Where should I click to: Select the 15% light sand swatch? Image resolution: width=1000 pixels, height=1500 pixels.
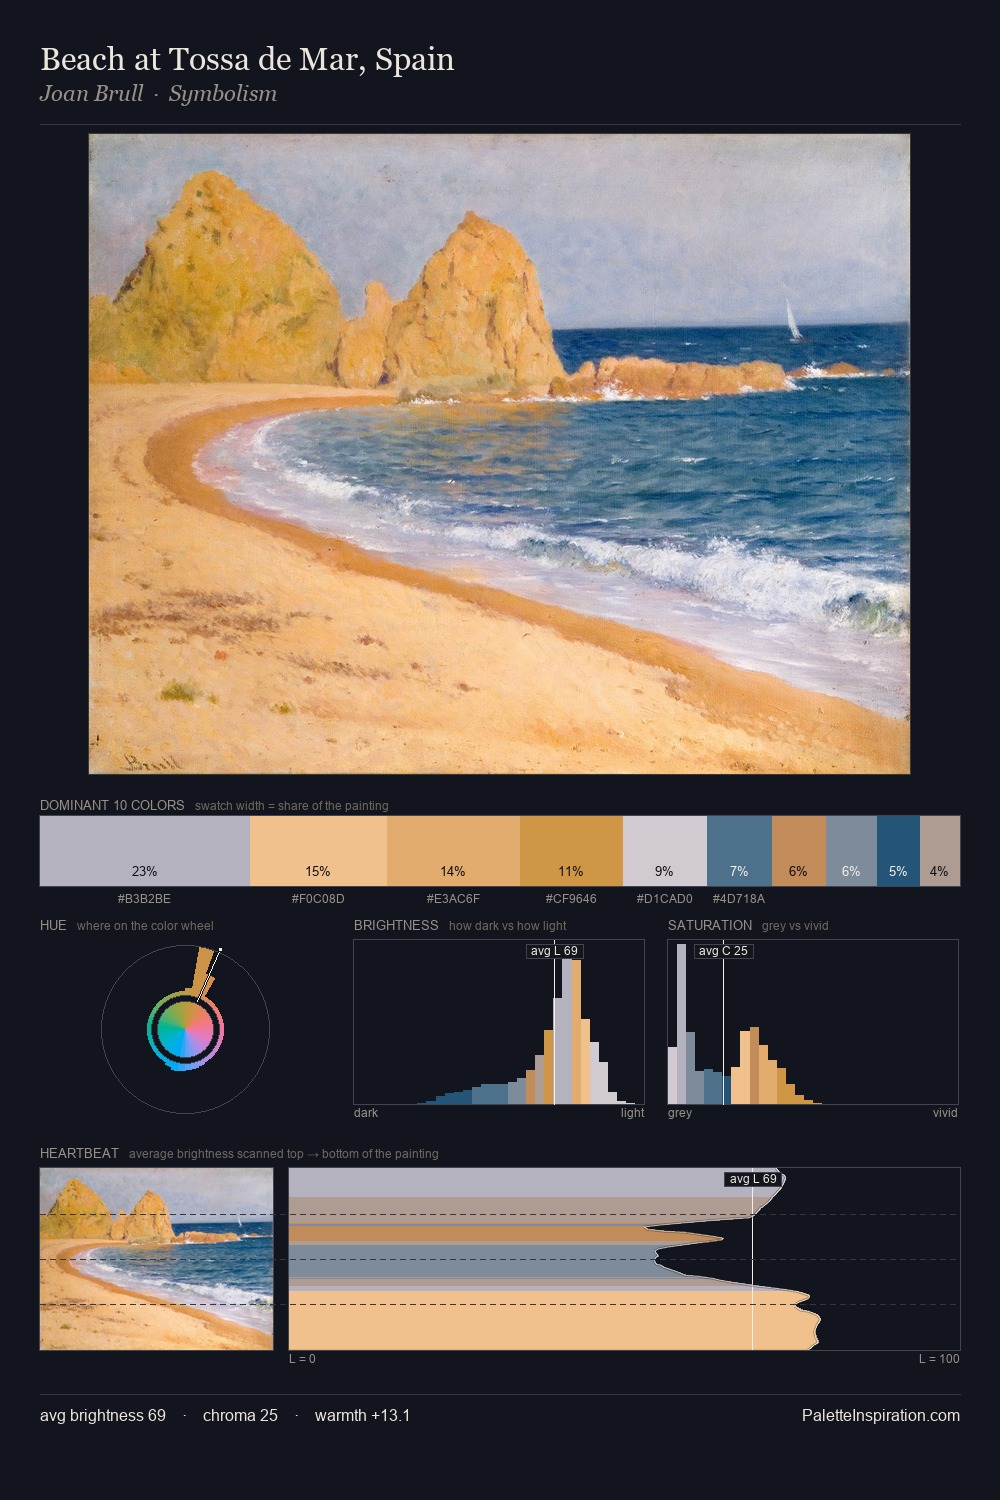click(318, 851)
